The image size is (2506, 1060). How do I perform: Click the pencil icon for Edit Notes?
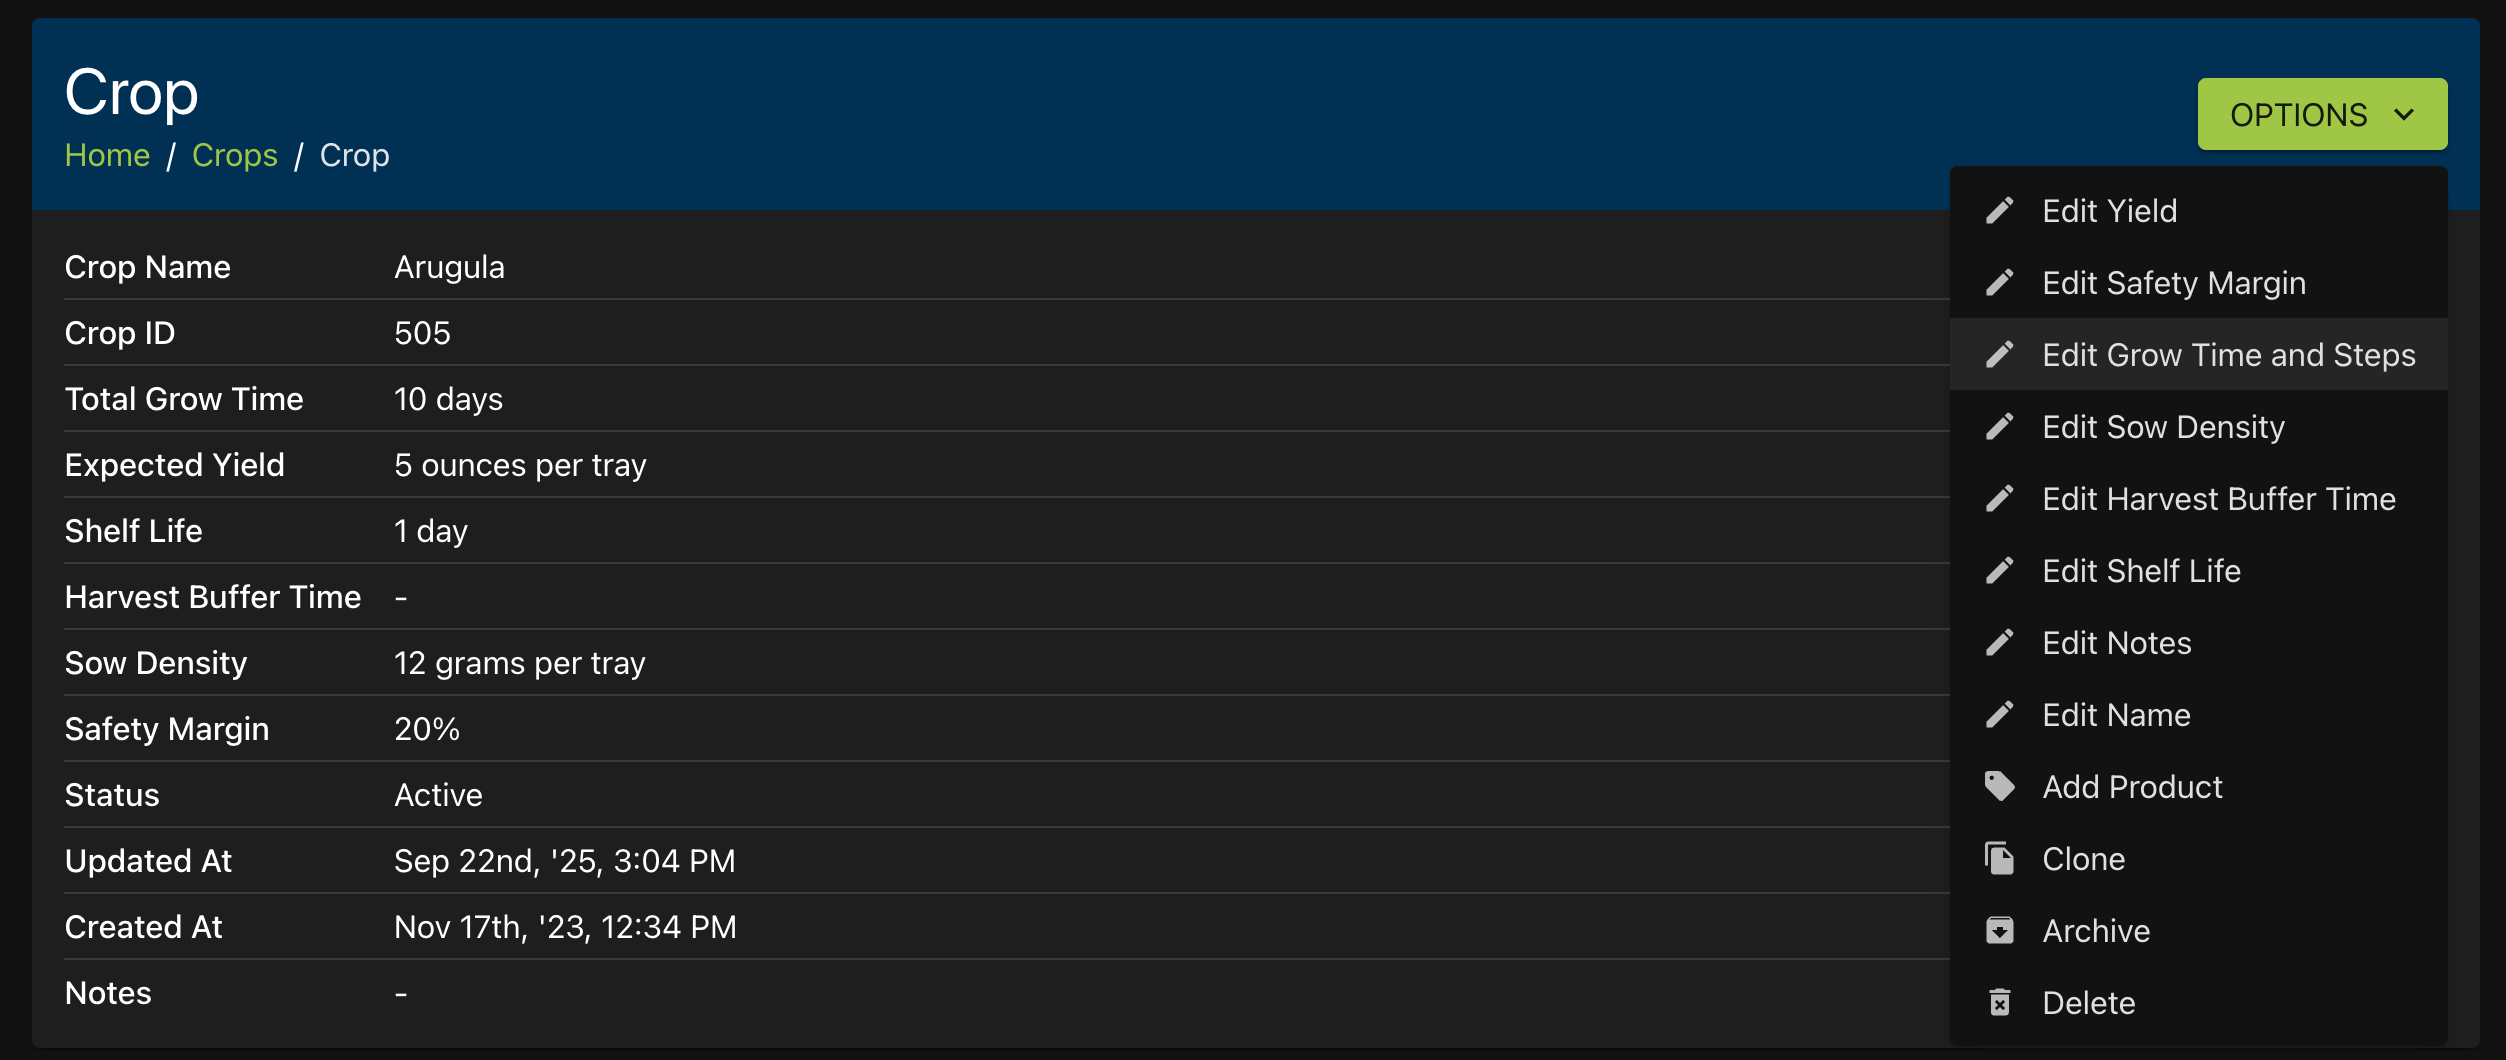1999,643
